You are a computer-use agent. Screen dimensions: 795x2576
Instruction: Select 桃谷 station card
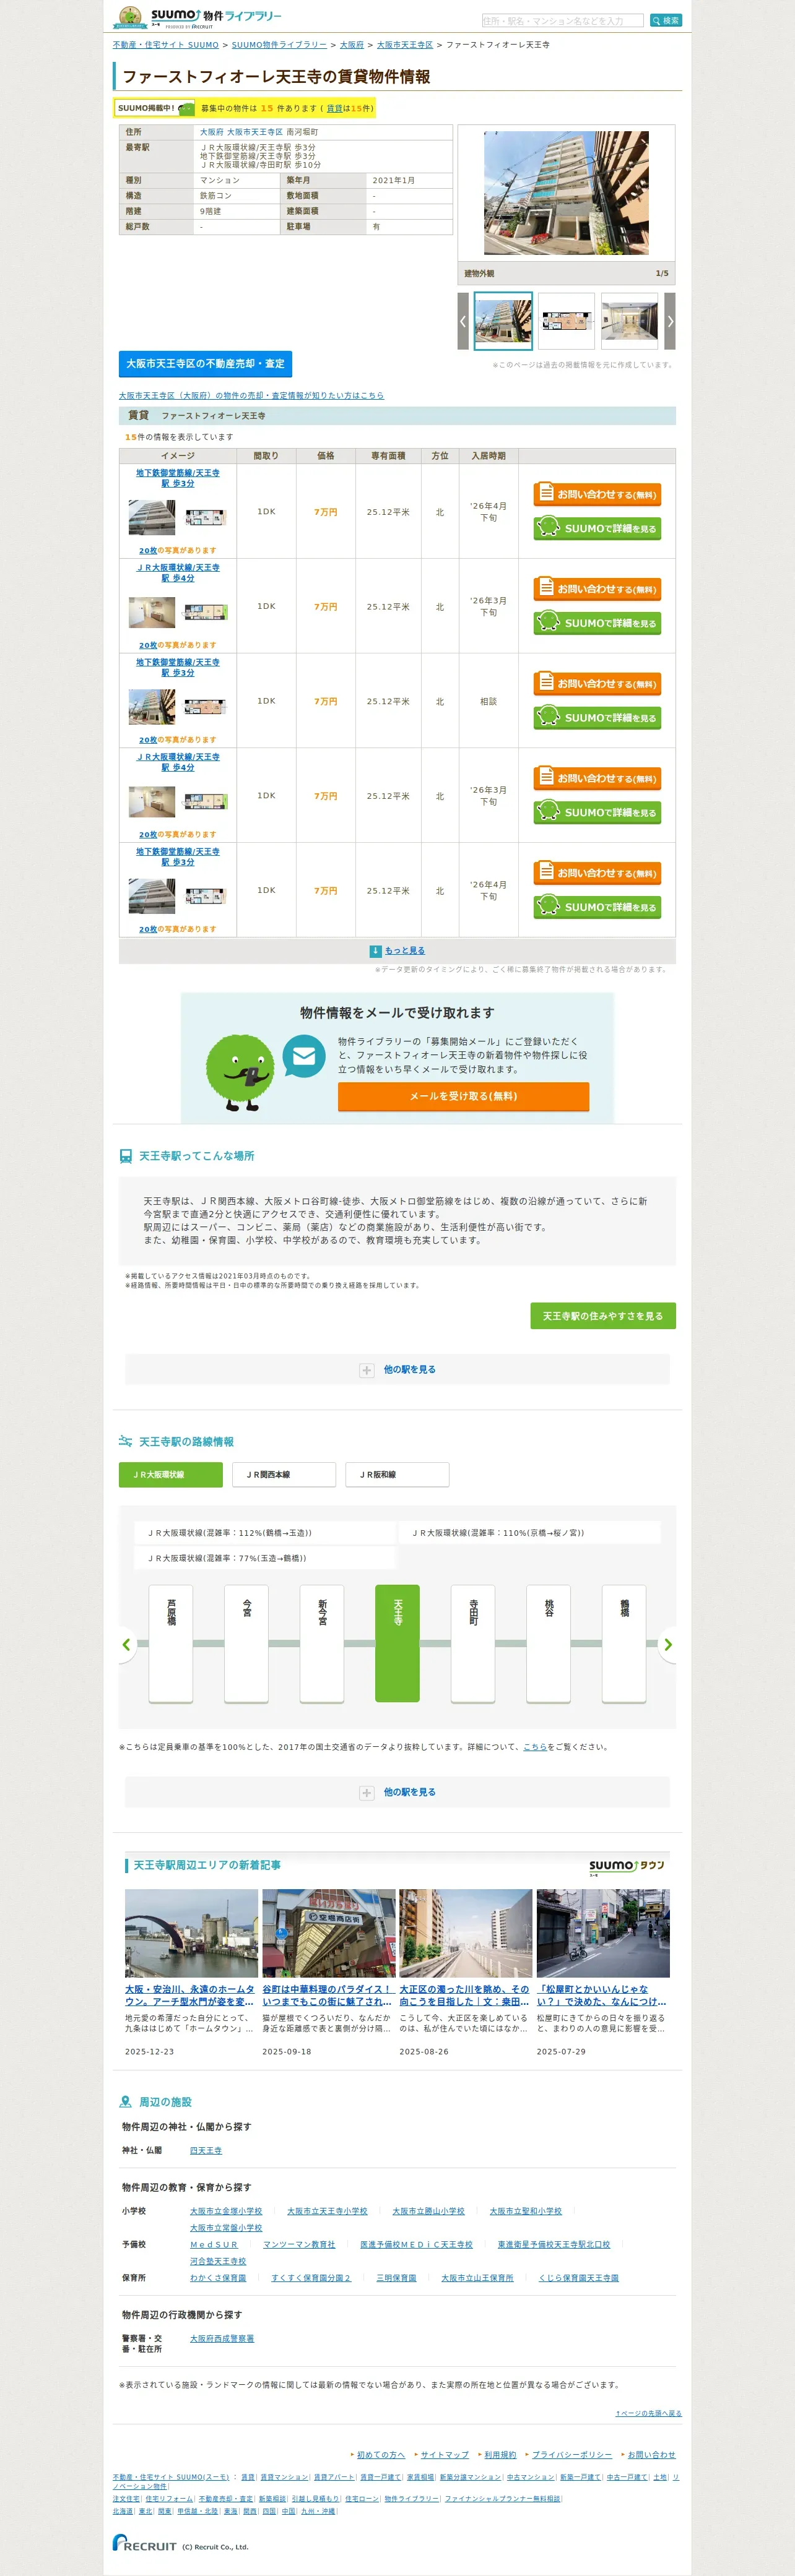coord(548,1643)
